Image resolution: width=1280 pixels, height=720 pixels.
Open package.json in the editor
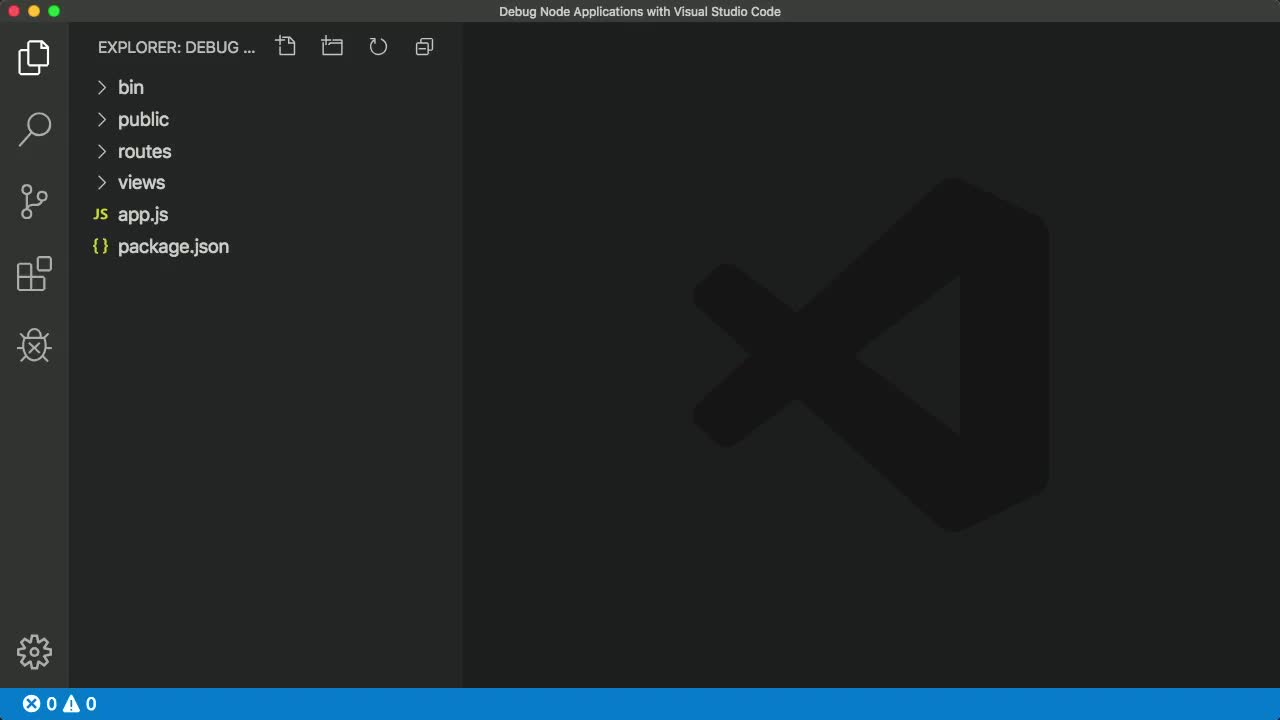(173, 246)
